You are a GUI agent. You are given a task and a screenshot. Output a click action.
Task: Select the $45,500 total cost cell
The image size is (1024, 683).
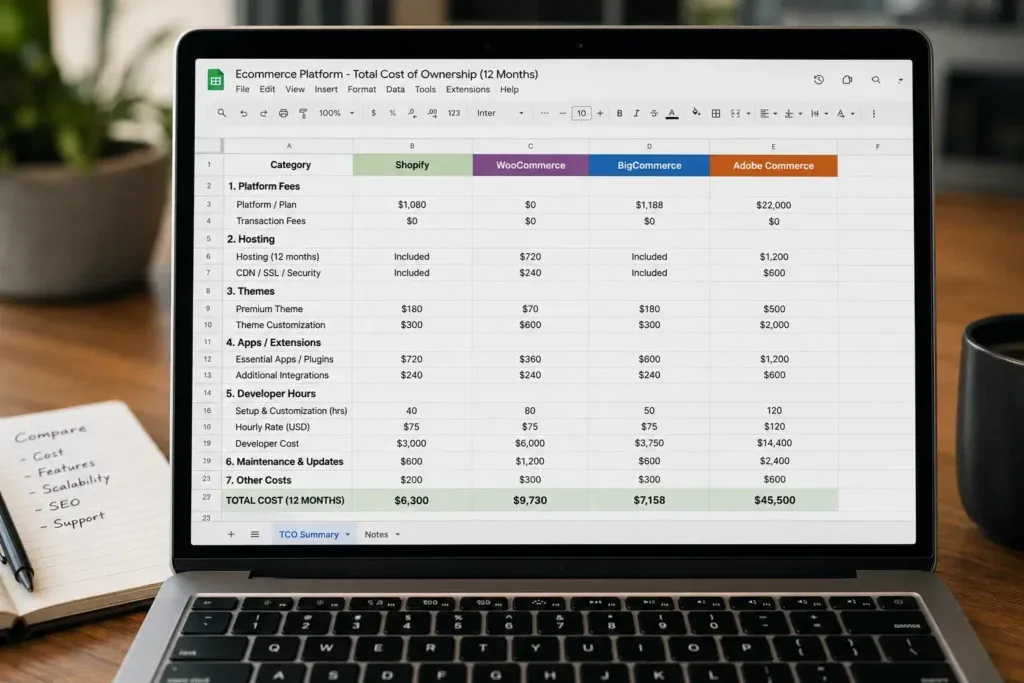774,500
